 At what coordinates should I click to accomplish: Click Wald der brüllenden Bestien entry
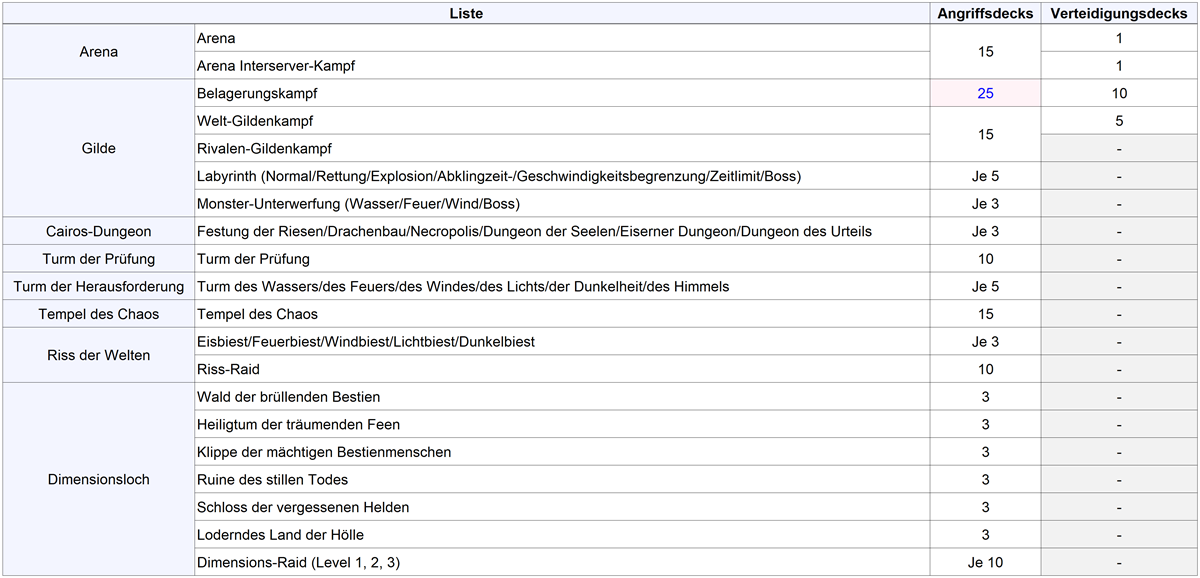tap(289, 397)
